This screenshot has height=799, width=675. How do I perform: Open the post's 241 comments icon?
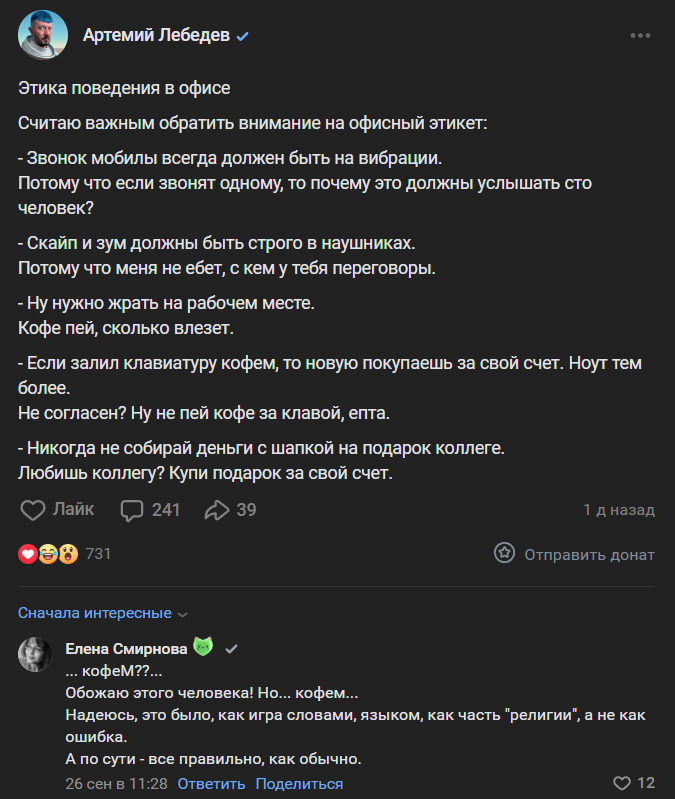point(151,510)
